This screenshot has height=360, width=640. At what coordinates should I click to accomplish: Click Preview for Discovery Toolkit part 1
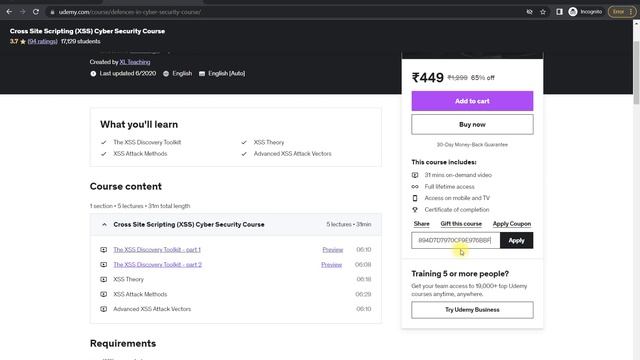(333, 250)
